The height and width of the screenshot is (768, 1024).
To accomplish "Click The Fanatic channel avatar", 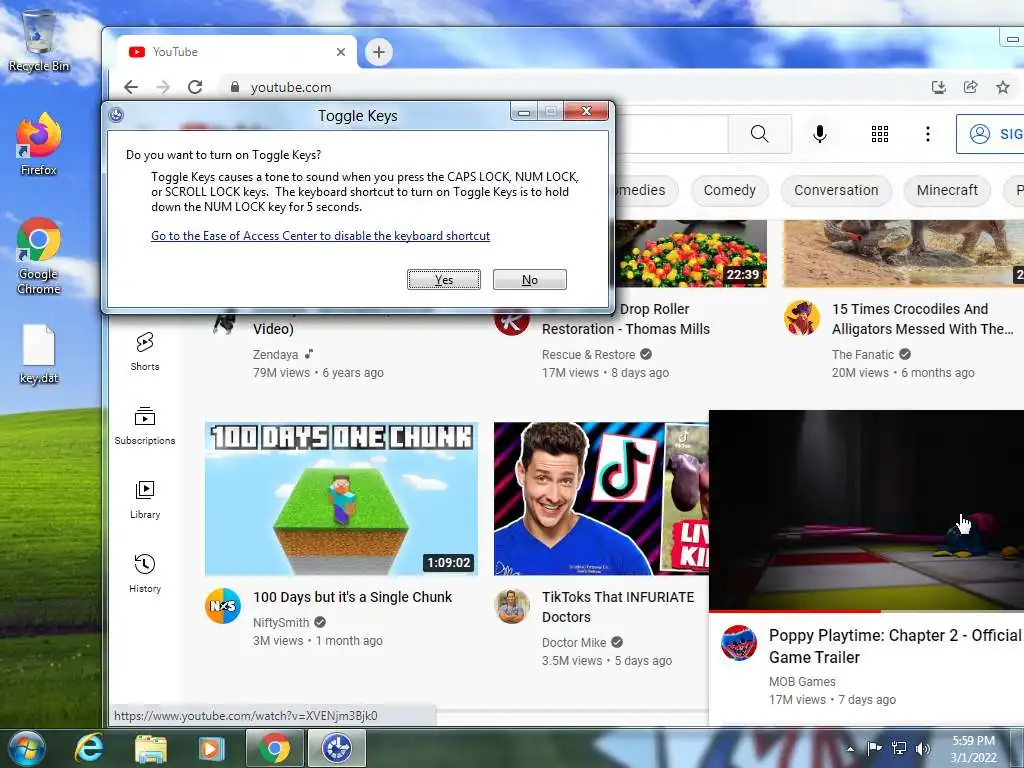I will tap(801, 318).
